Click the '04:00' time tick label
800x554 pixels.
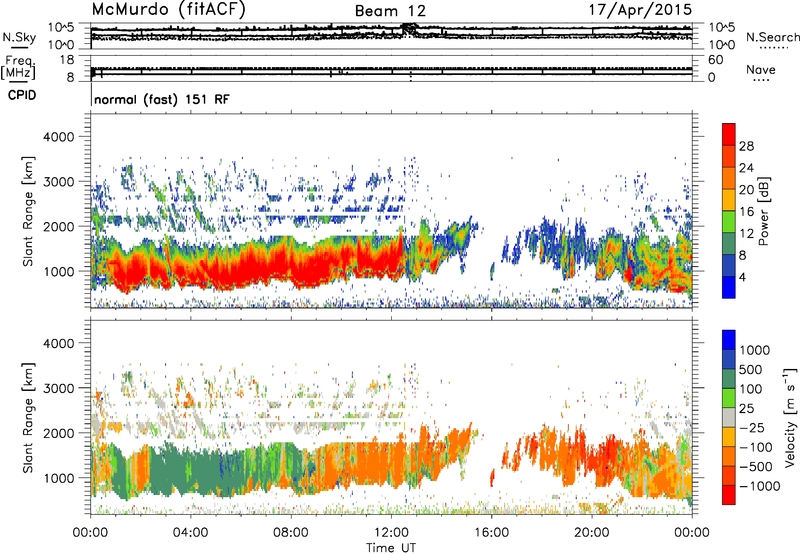(191, 533)
